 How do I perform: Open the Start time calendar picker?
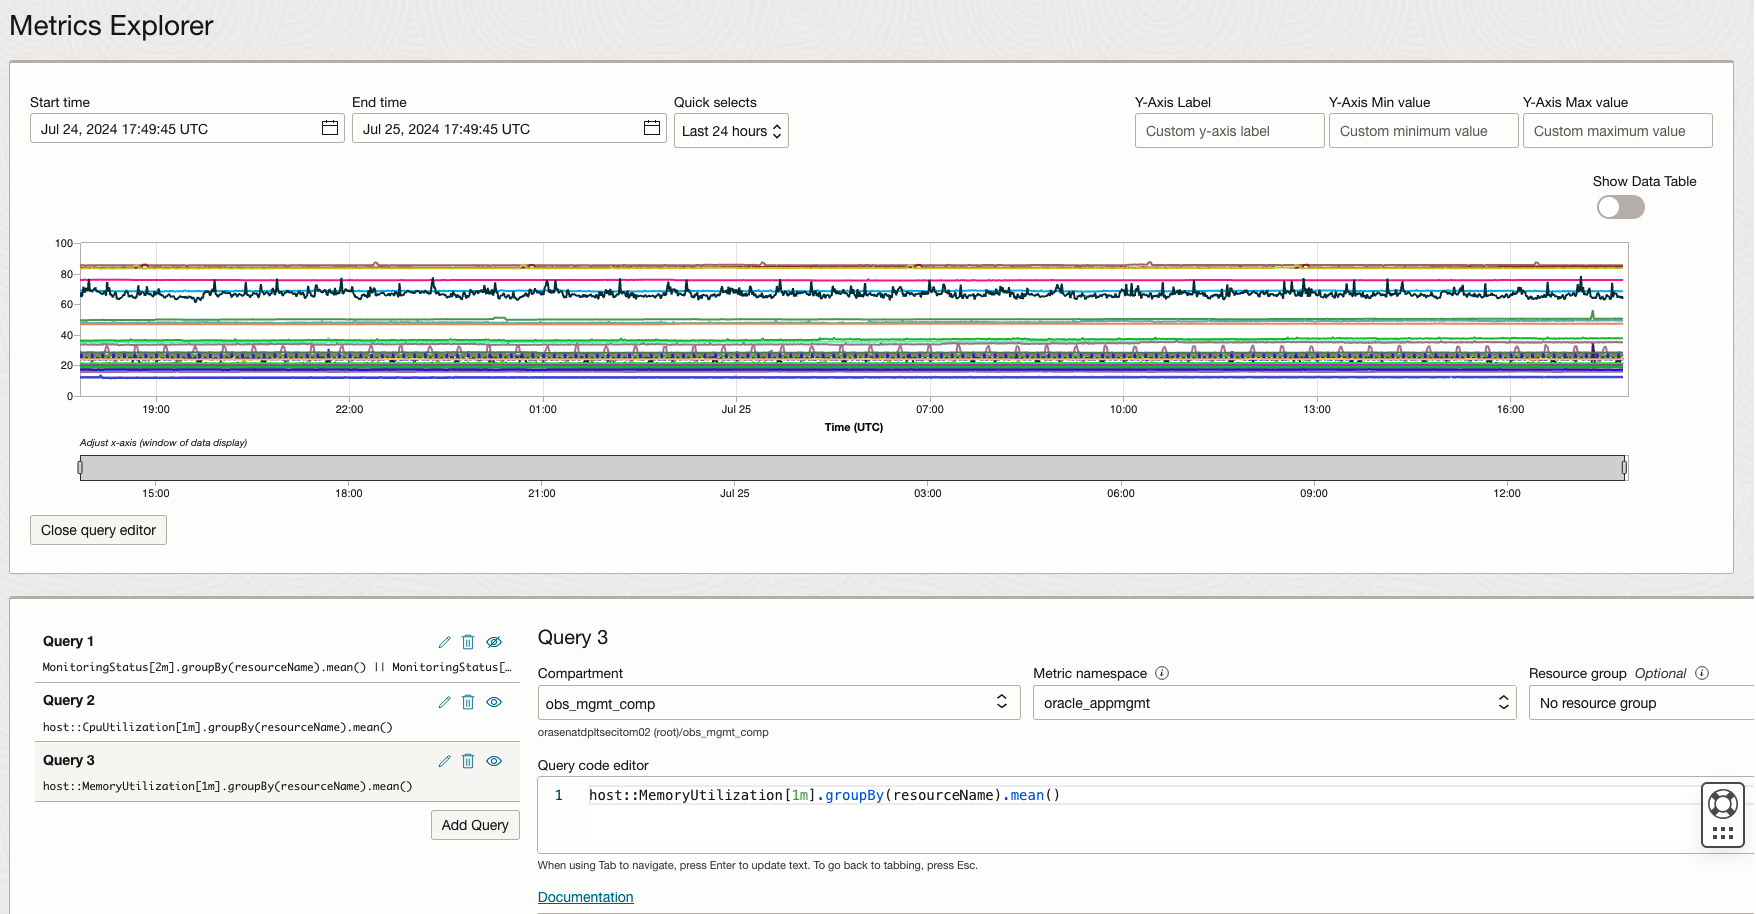329,128
